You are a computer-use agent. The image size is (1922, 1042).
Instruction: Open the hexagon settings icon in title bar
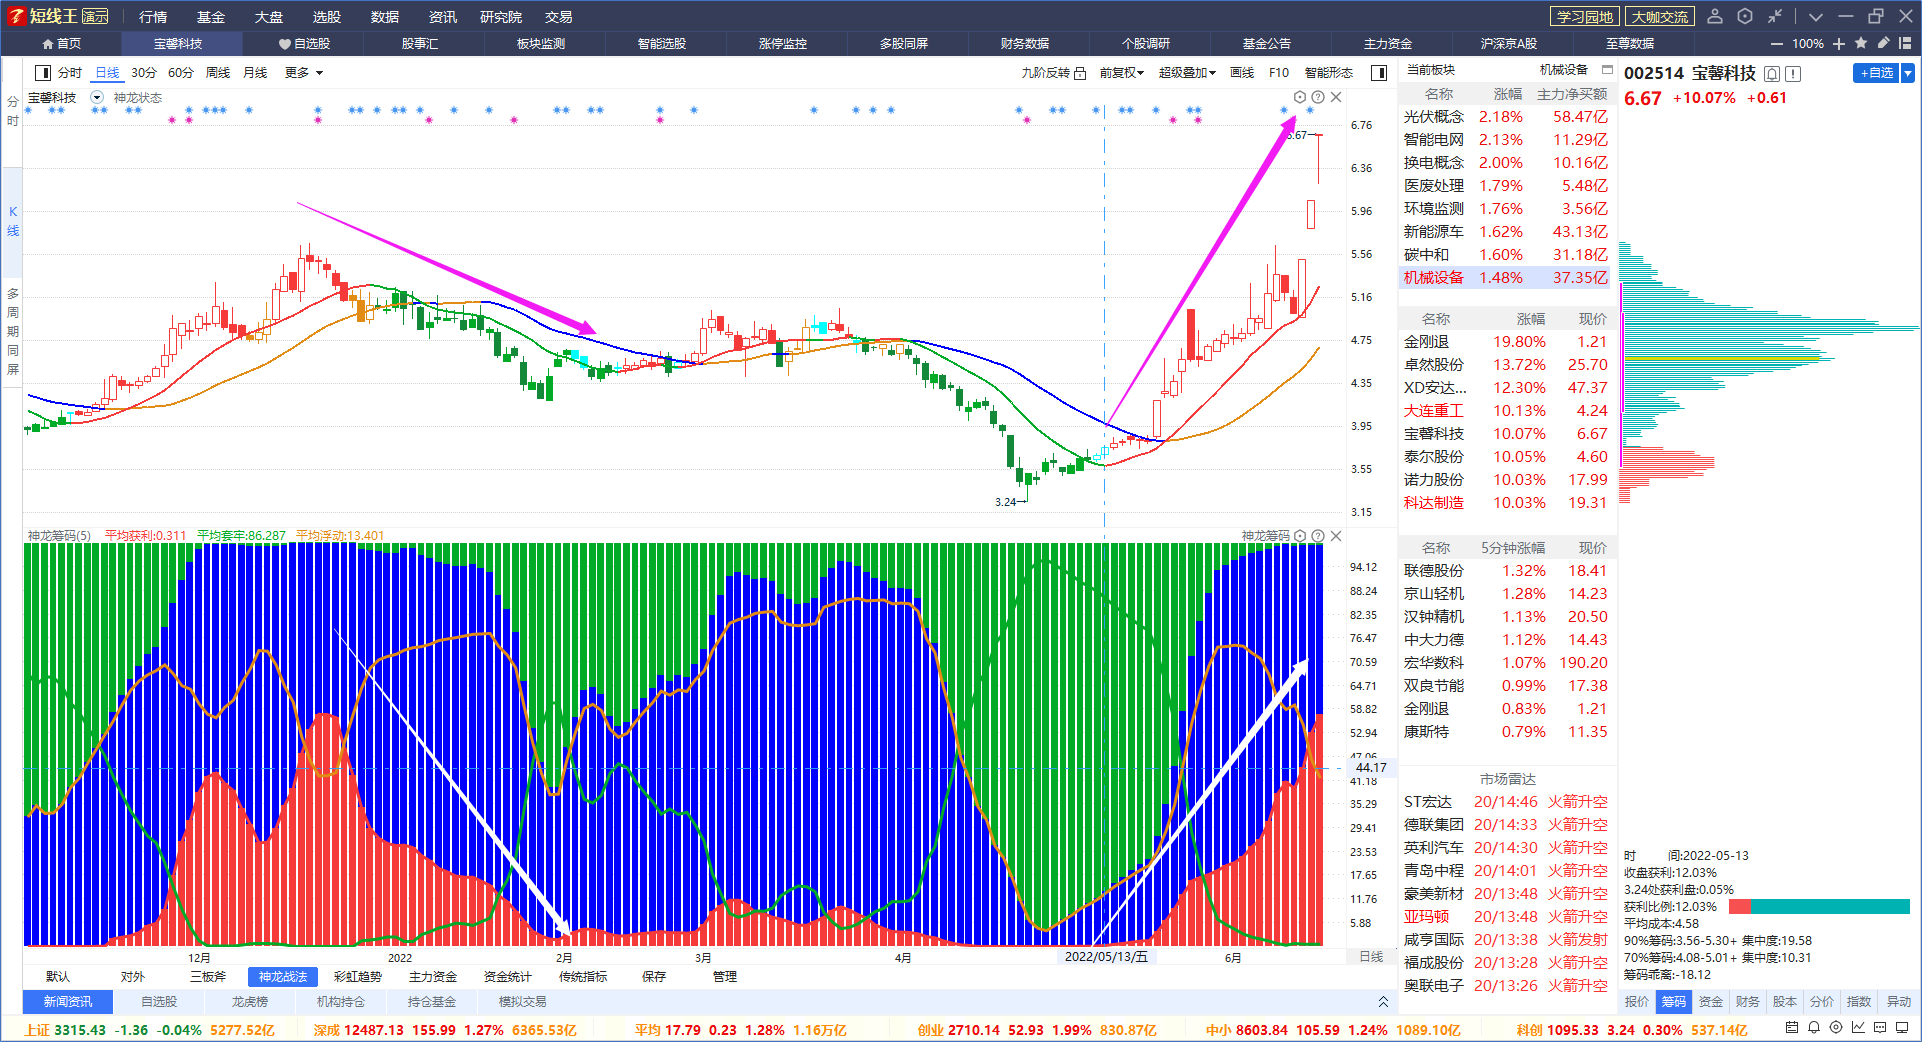point(1745,16)
